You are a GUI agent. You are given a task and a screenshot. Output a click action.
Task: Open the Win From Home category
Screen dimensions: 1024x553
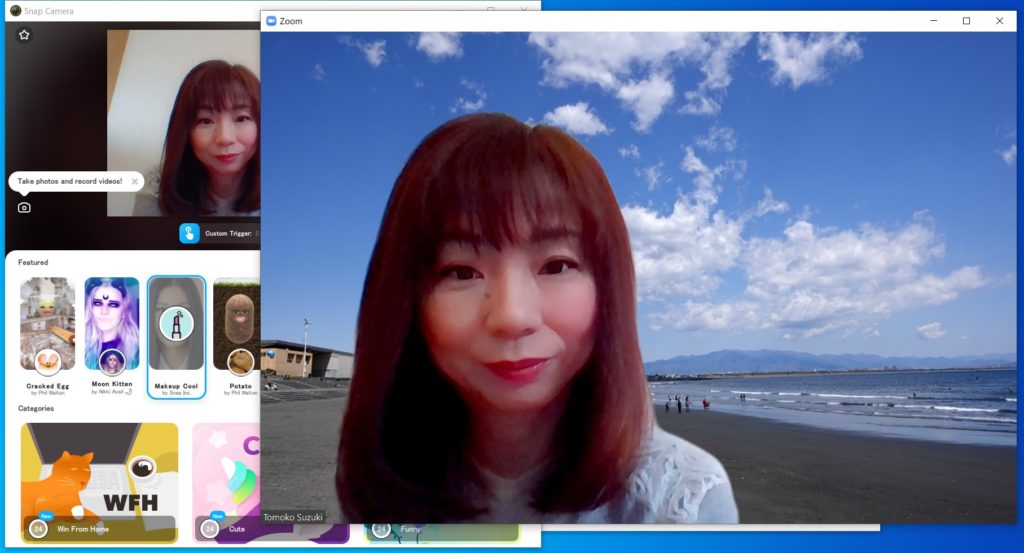point(99,482)
